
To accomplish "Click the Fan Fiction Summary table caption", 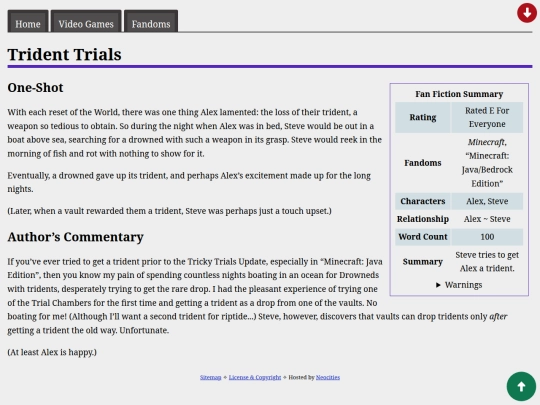I will click(459, 94).
